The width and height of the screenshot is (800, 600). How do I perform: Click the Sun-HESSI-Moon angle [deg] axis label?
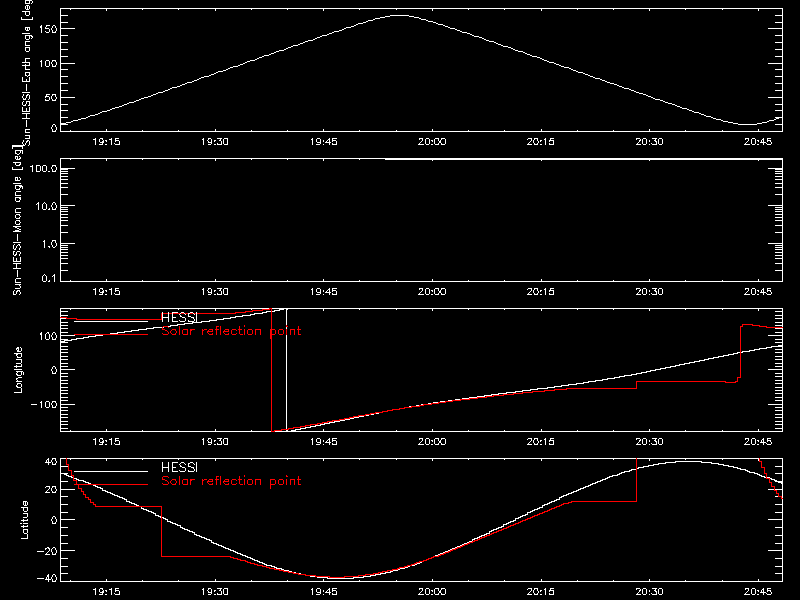[18, 220]
